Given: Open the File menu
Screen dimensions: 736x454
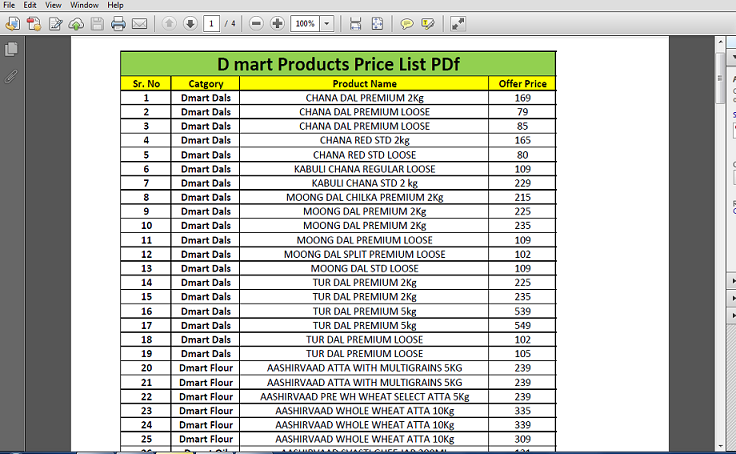Looking at the screenshot, I should click(x=9, y=5).
